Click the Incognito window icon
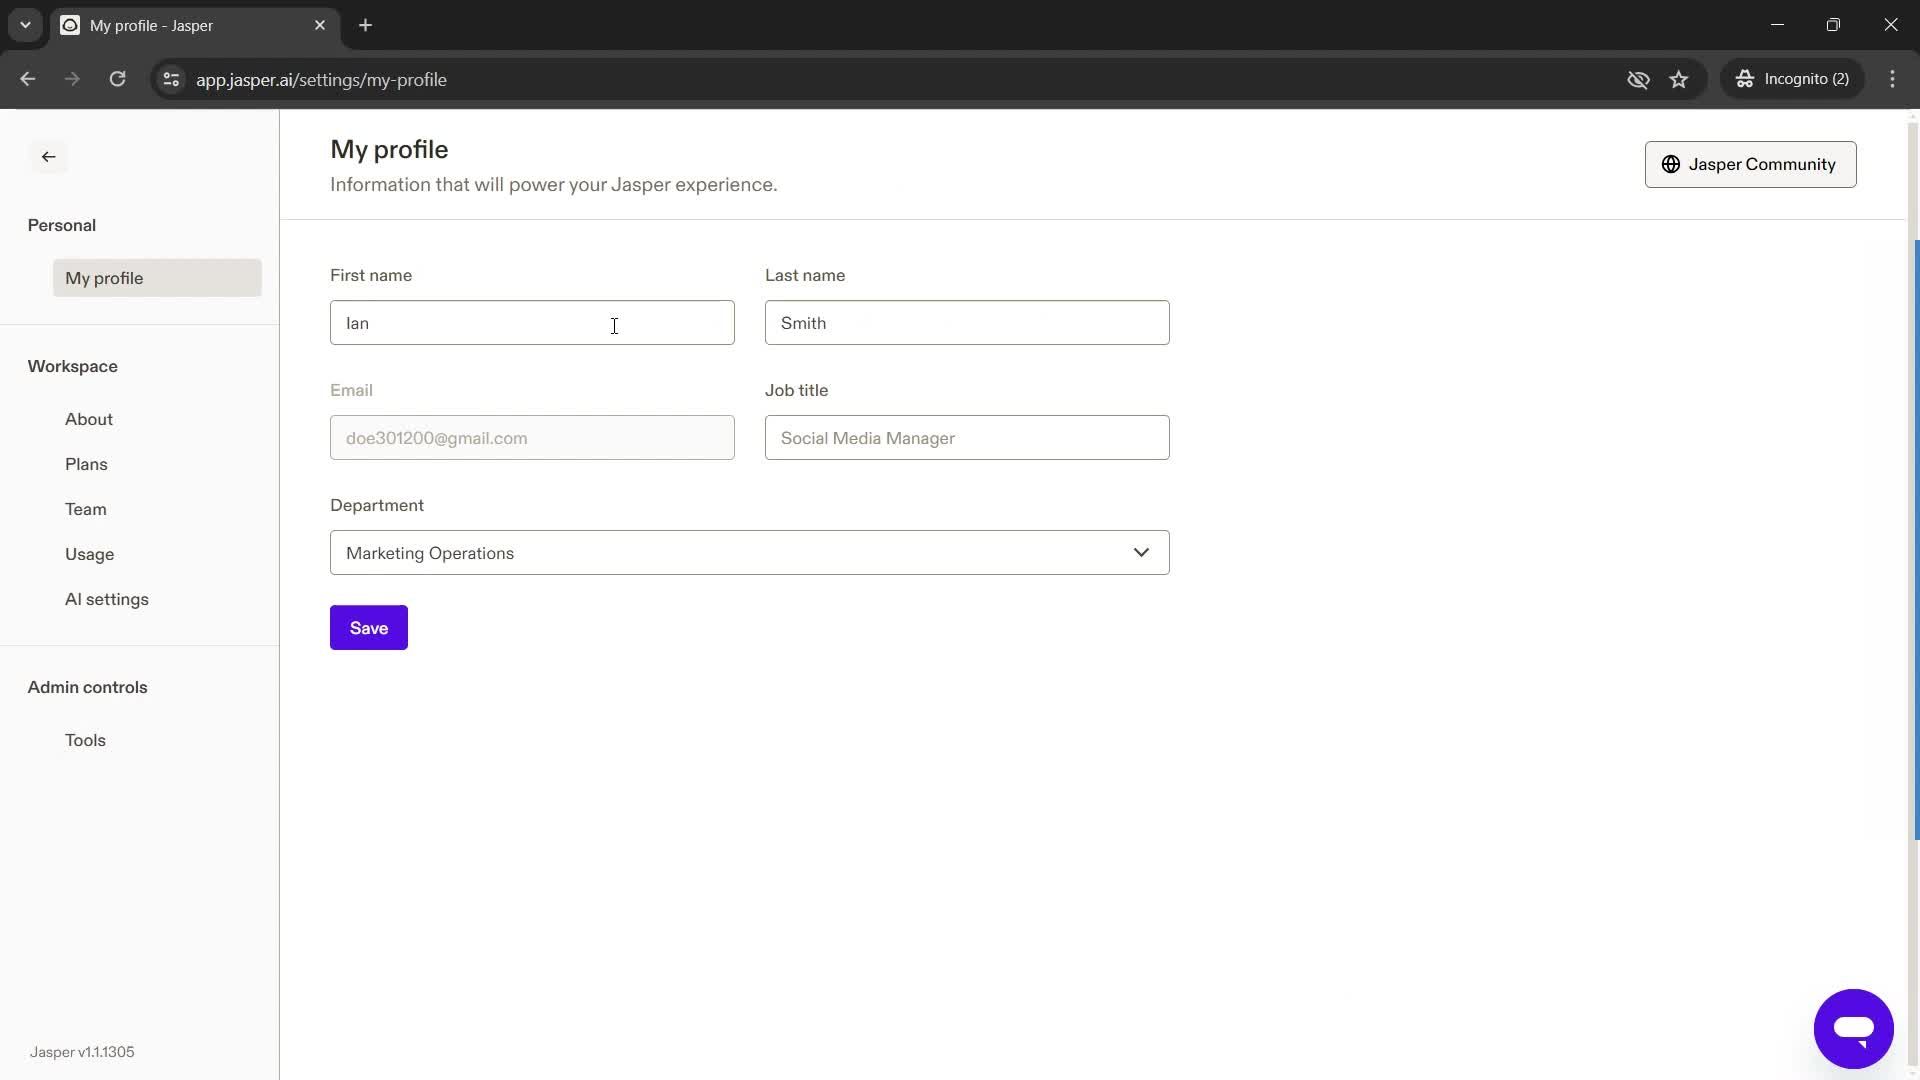Image resolution: width=1920 pixels, height=1080 pixels. [x=1747, y=79]
